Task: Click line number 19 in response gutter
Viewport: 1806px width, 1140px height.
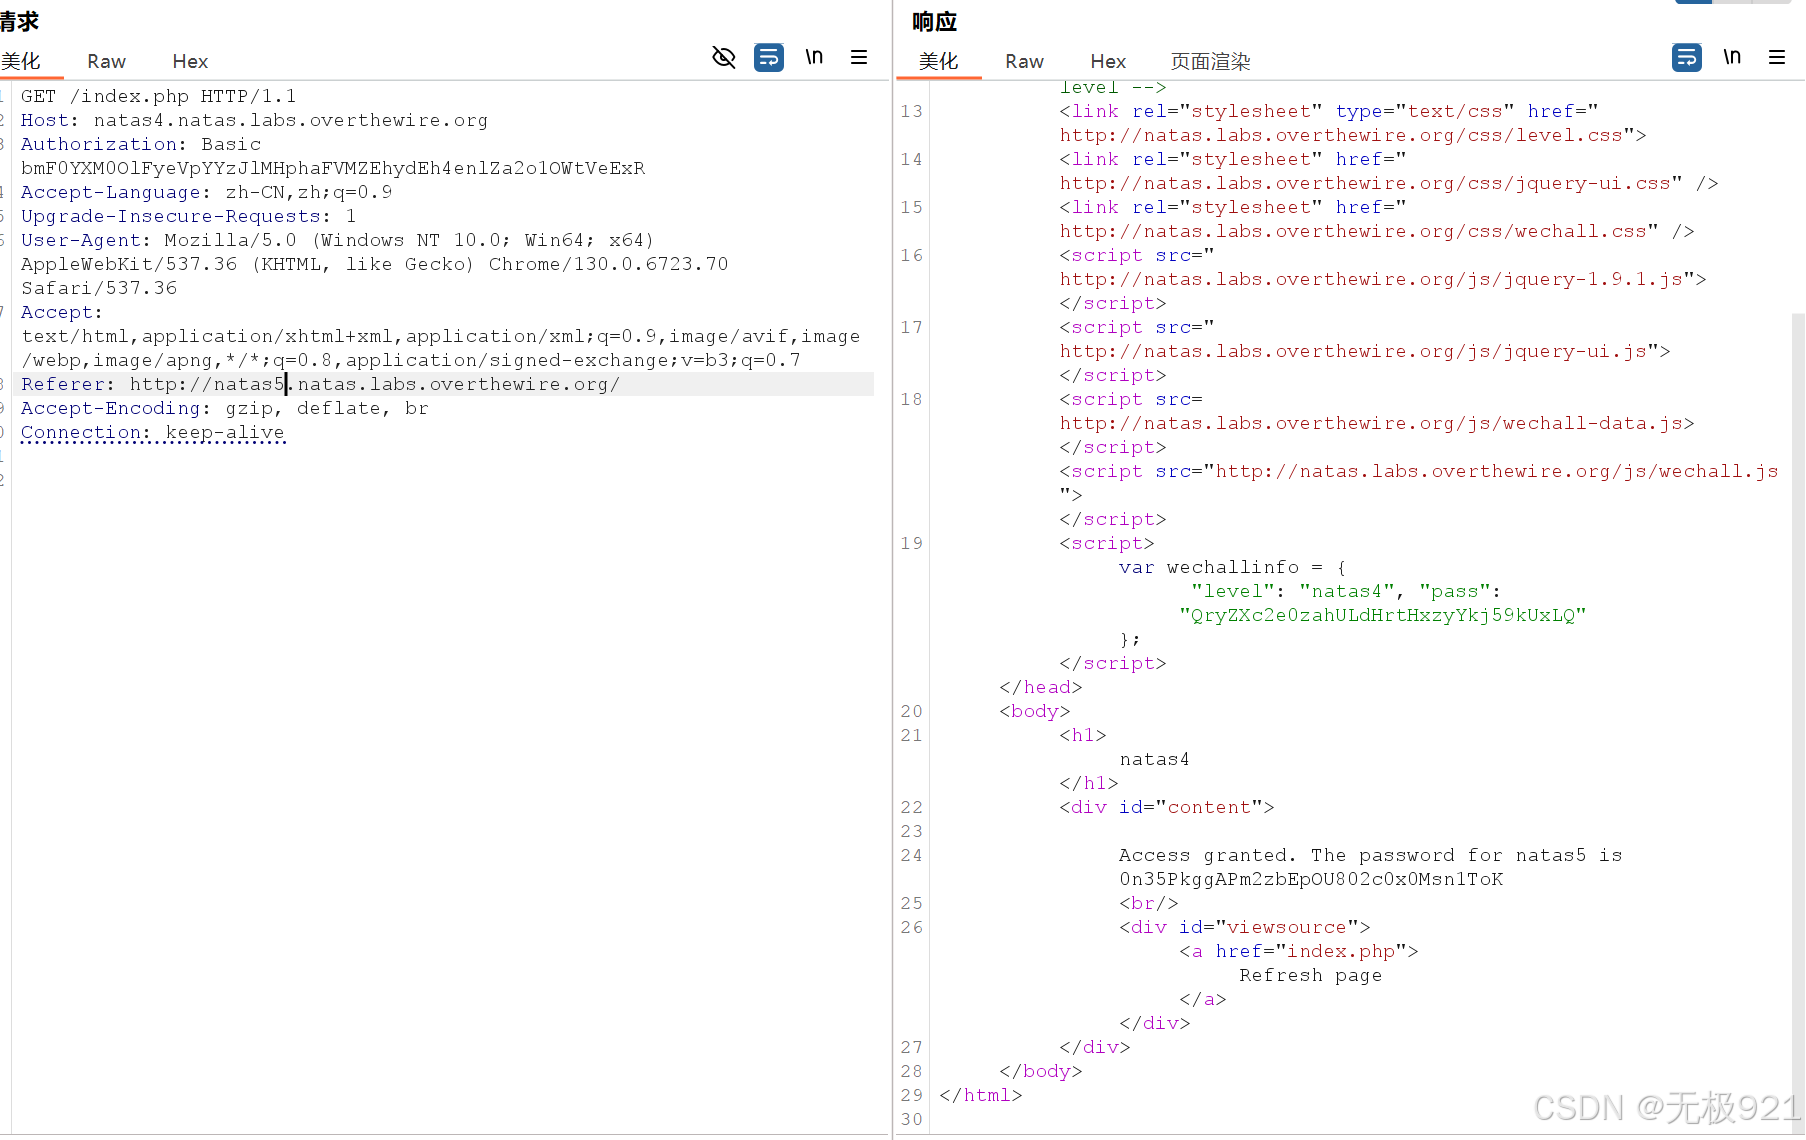Action: click(911, 543)
